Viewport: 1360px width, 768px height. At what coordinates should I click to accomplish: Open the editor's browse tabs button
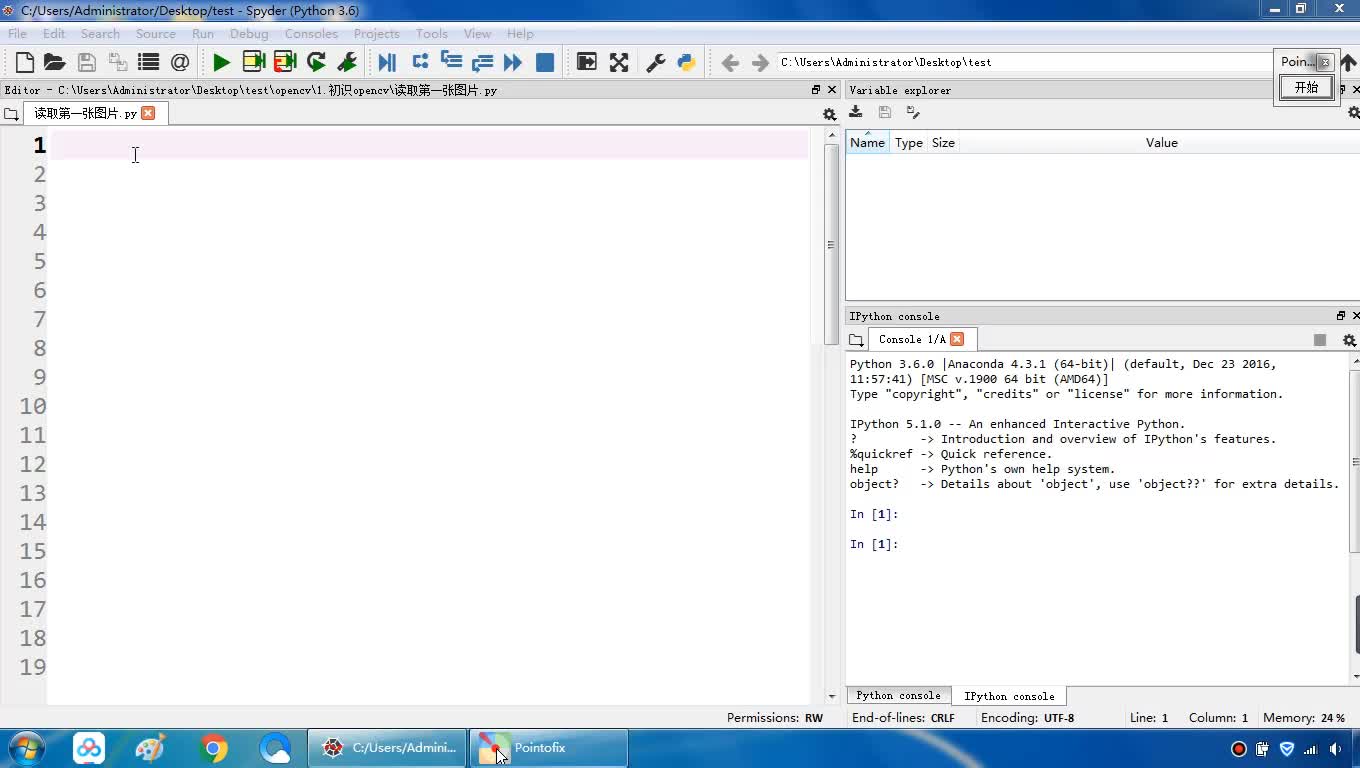(12, 114)
